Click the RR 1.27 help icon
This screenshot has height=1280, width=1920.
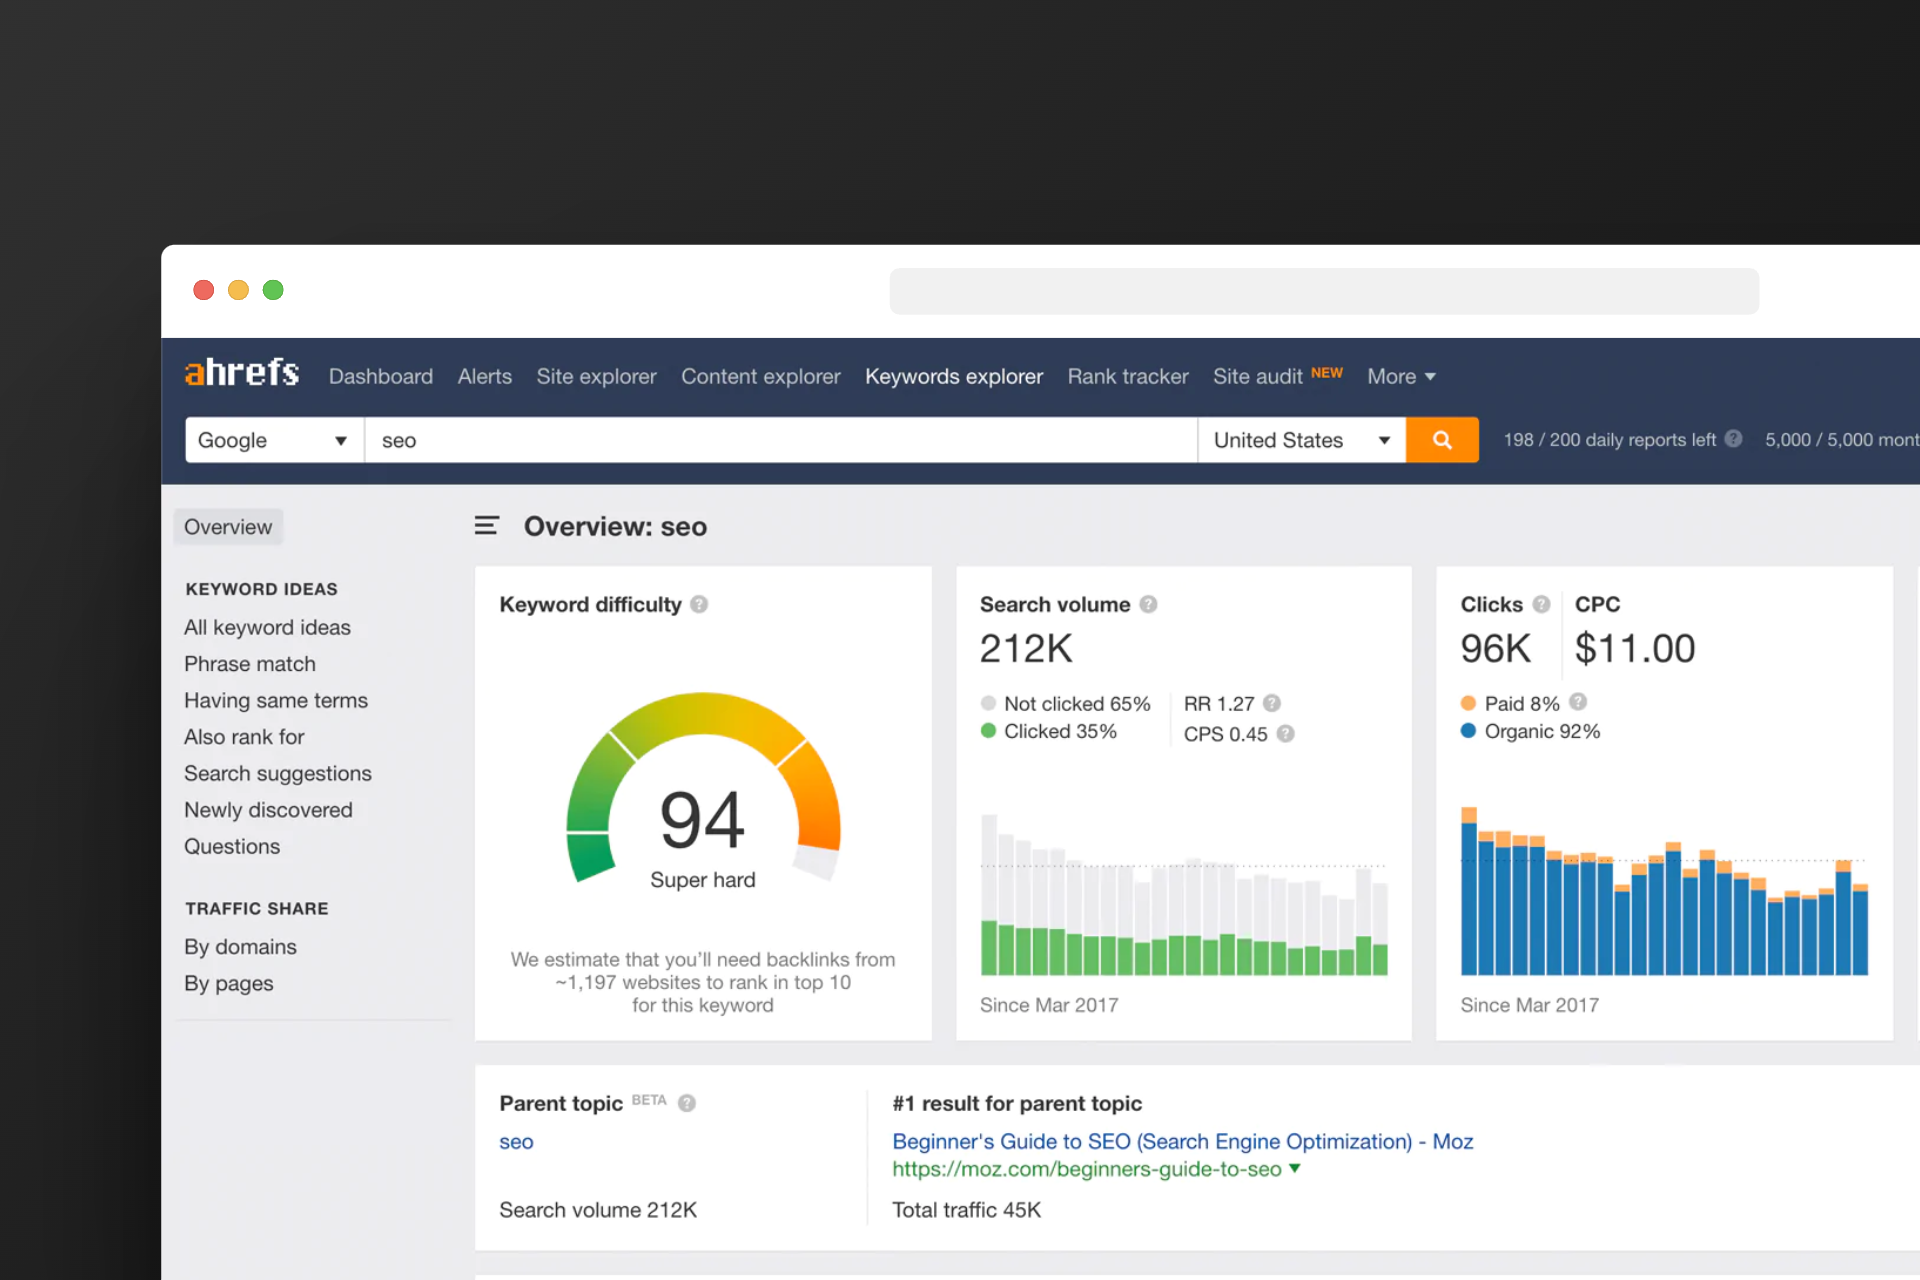1272,703
